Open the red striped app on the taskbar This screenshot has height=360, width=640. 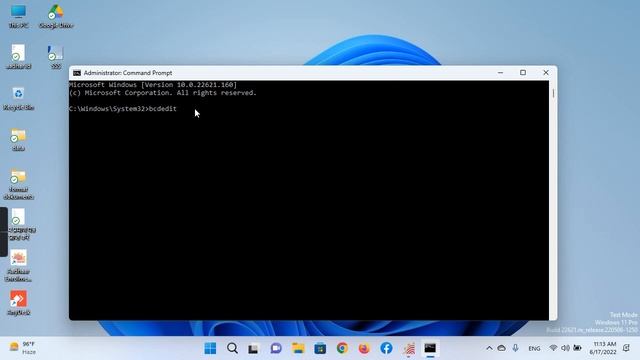click(x=409, y=348)
